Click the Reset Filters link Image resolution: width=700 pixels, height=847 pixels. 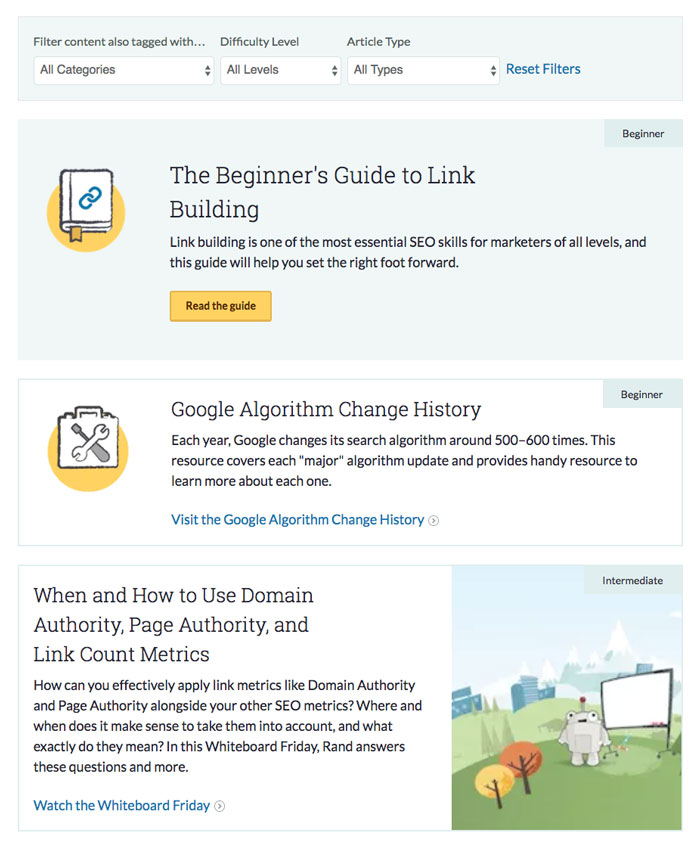click(543, 69)
